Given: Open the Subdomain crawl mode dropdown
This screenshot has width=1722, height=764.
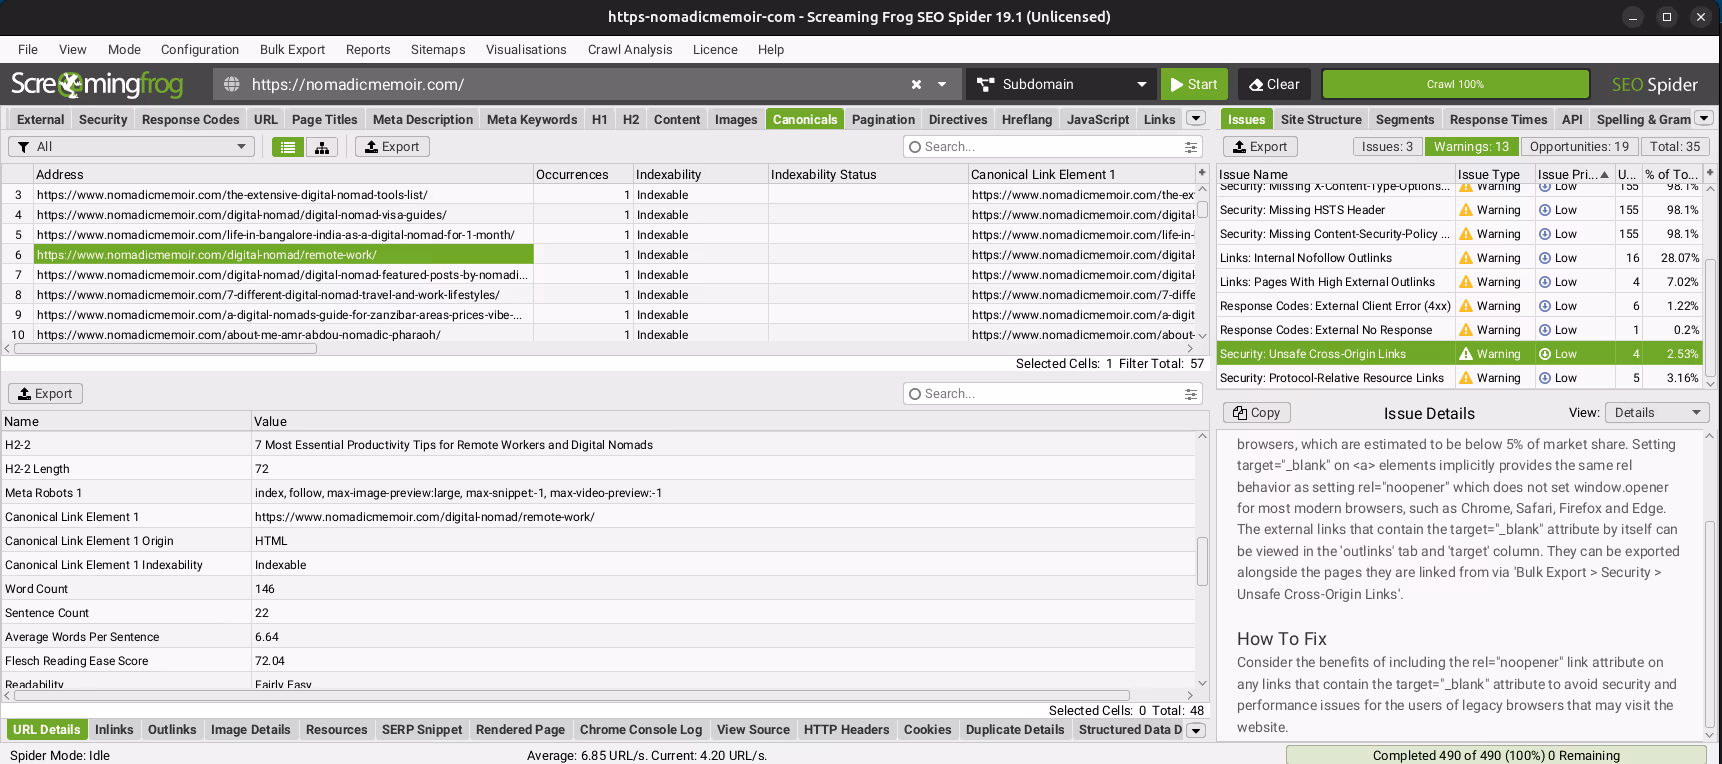Looking at the screenshot, I should [x=1061, y=85].
